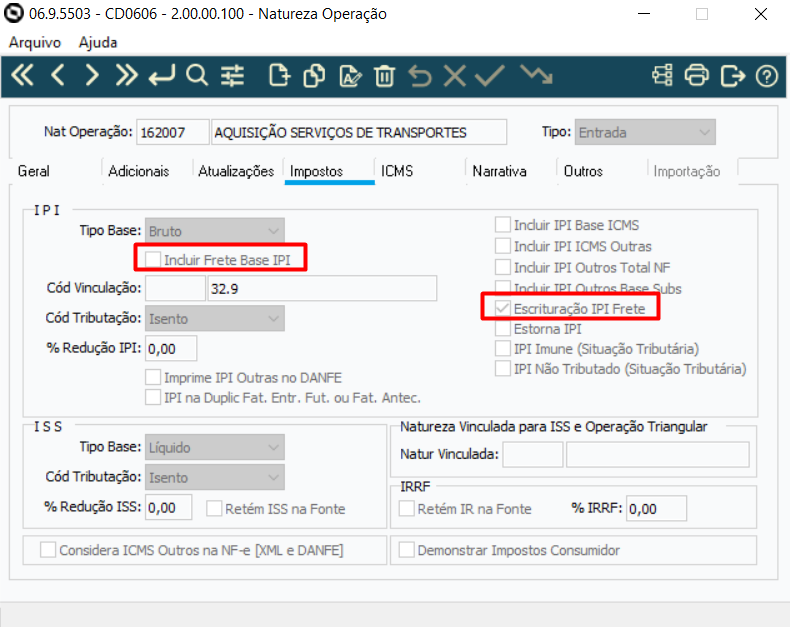The height and width of the screenshot is (627, 790).
Task: Enable Imprime IPI Outras no DANFE
Action: pos(153,378)
